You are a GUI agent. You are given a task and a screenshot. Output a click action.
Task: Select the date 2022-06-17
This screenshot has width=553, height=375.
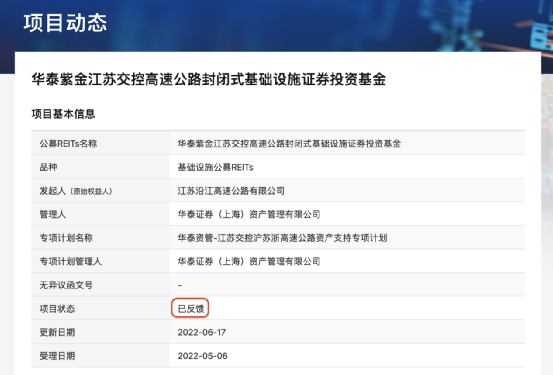tap(202, 332)
